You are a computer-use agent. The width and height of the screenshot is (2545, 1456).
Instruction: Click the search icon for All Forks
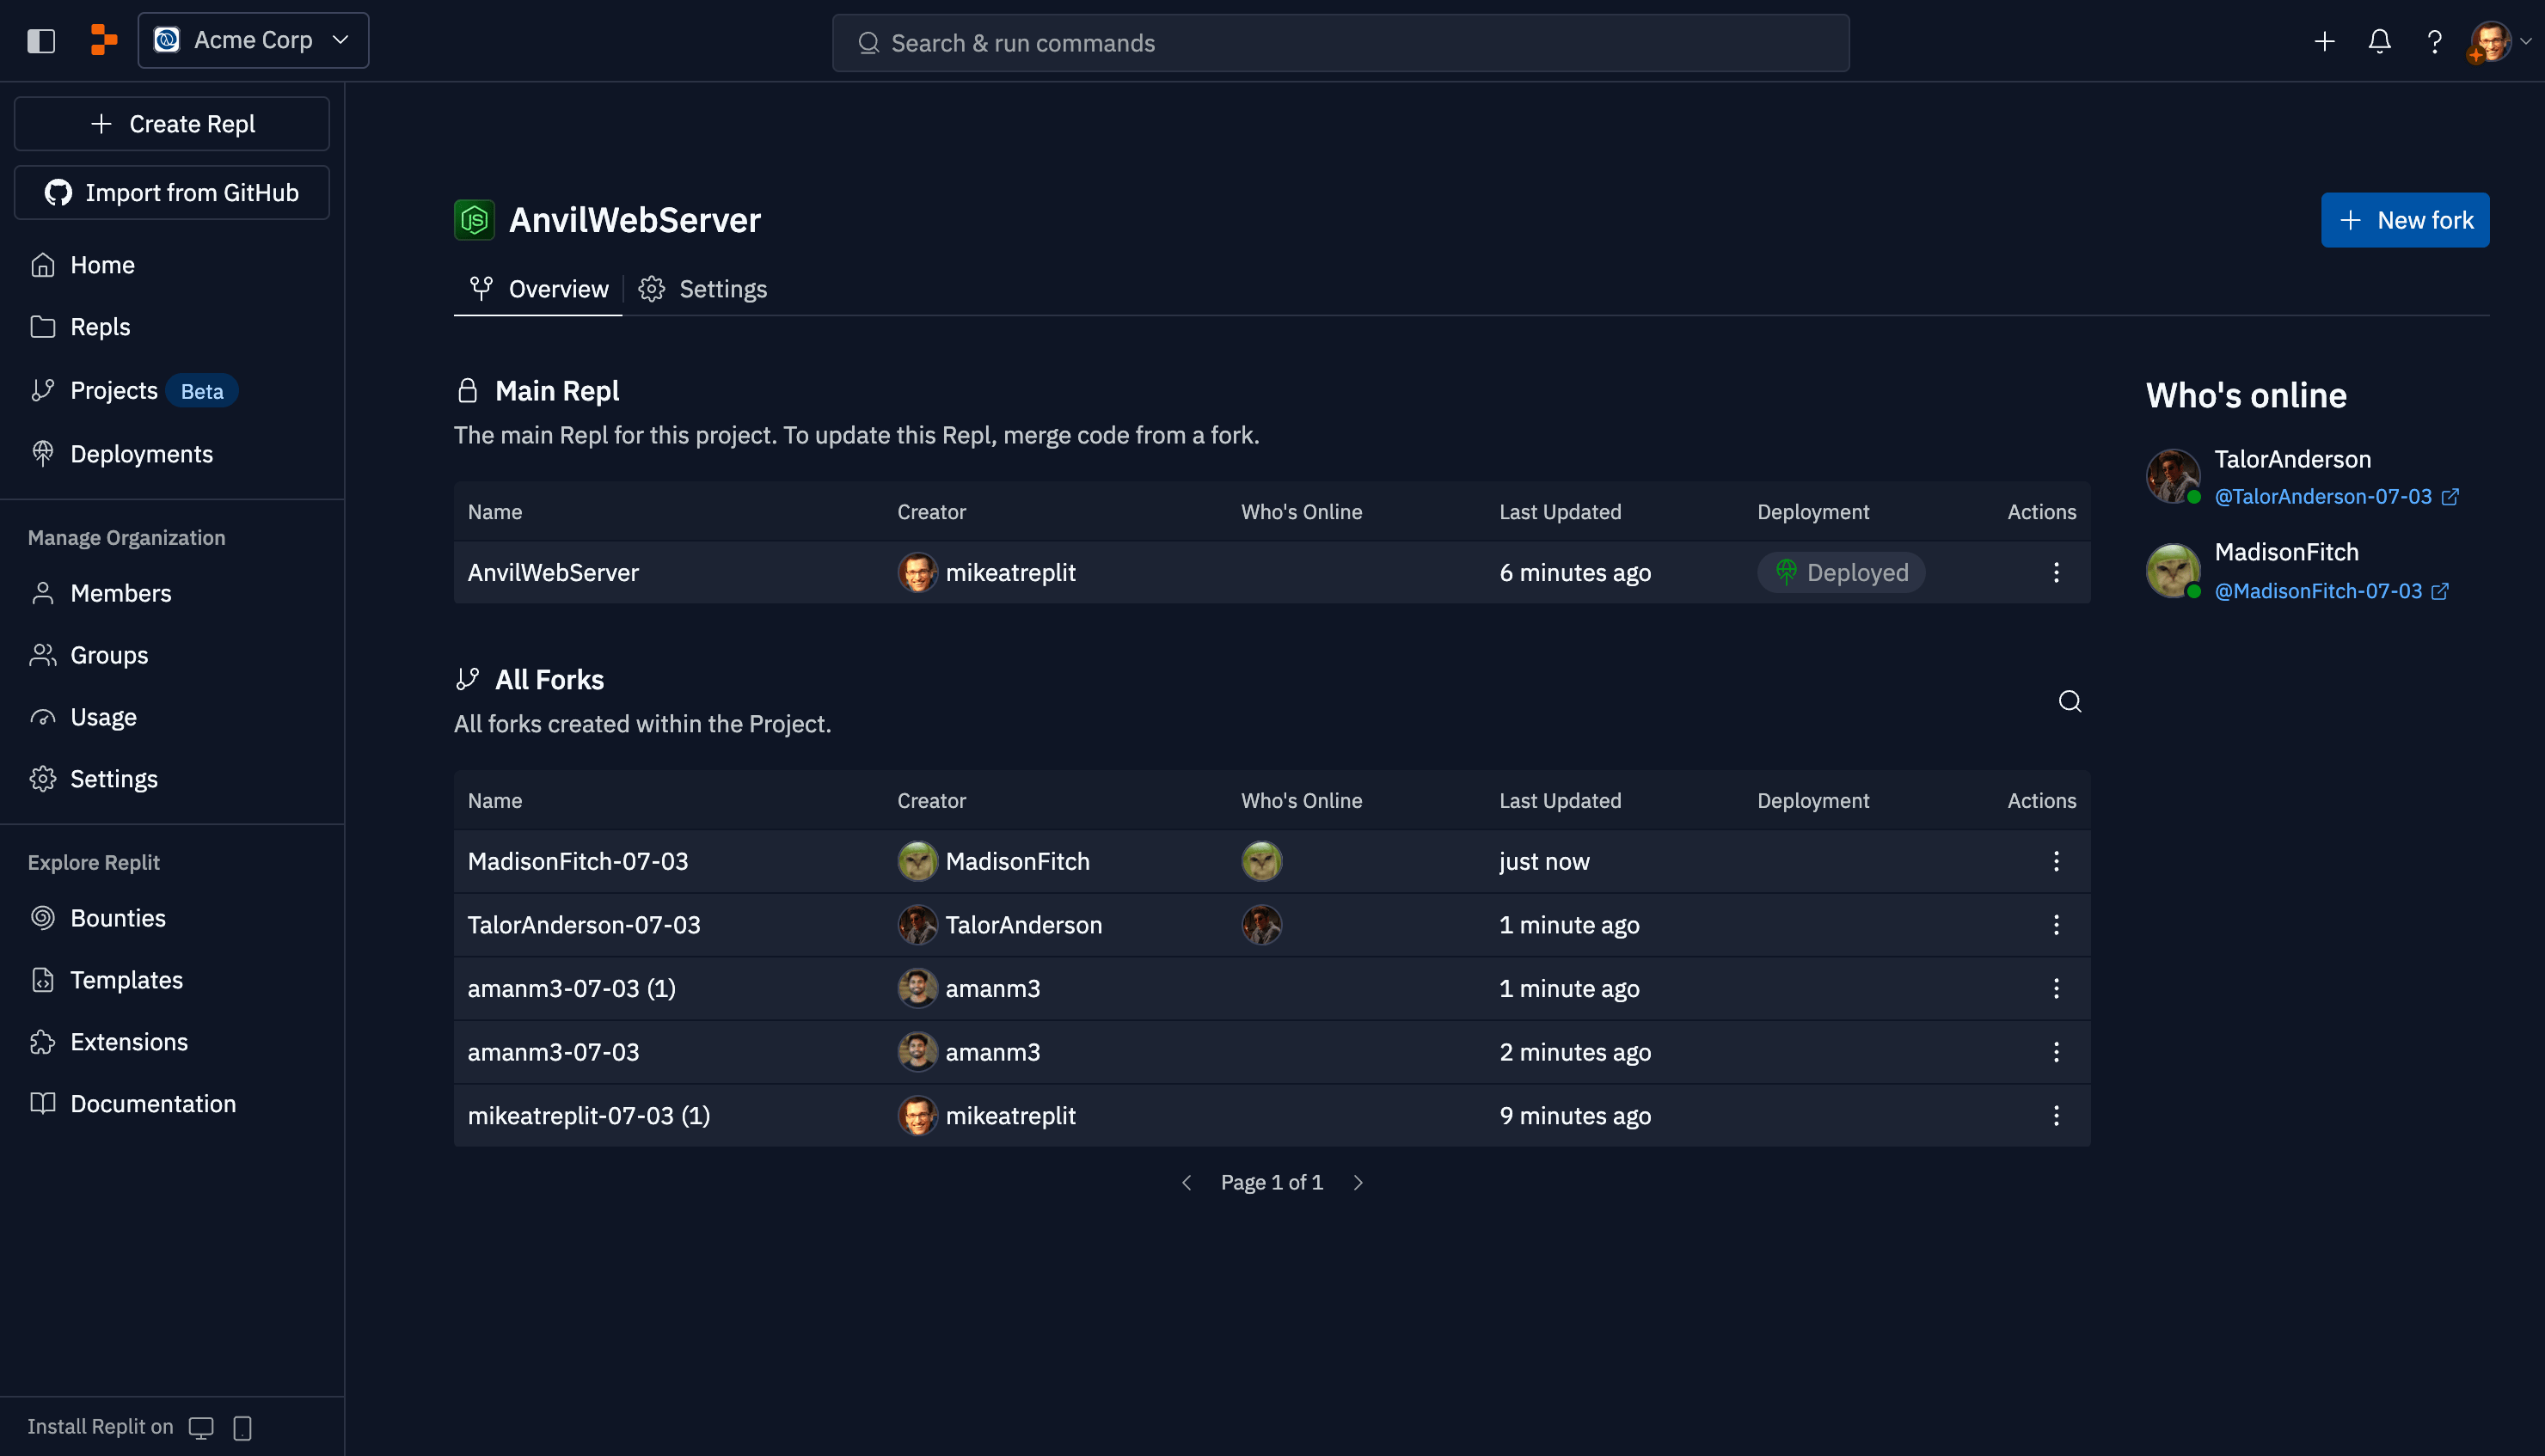(2069, 701)
